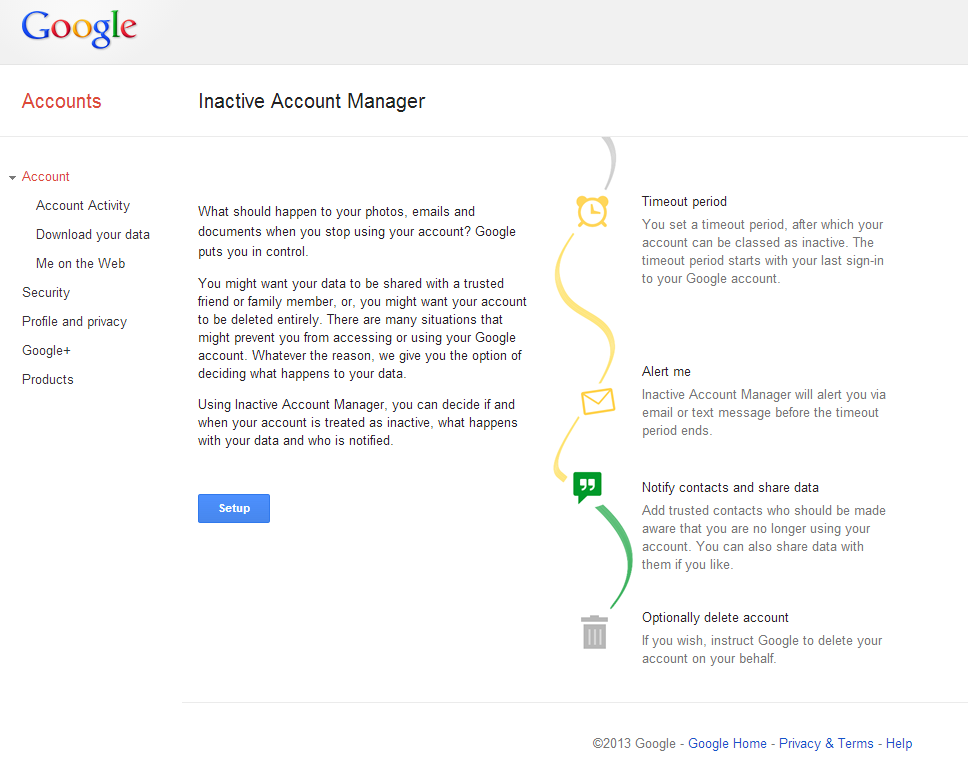Open the Google+ sidebar item

coord(46,351)
